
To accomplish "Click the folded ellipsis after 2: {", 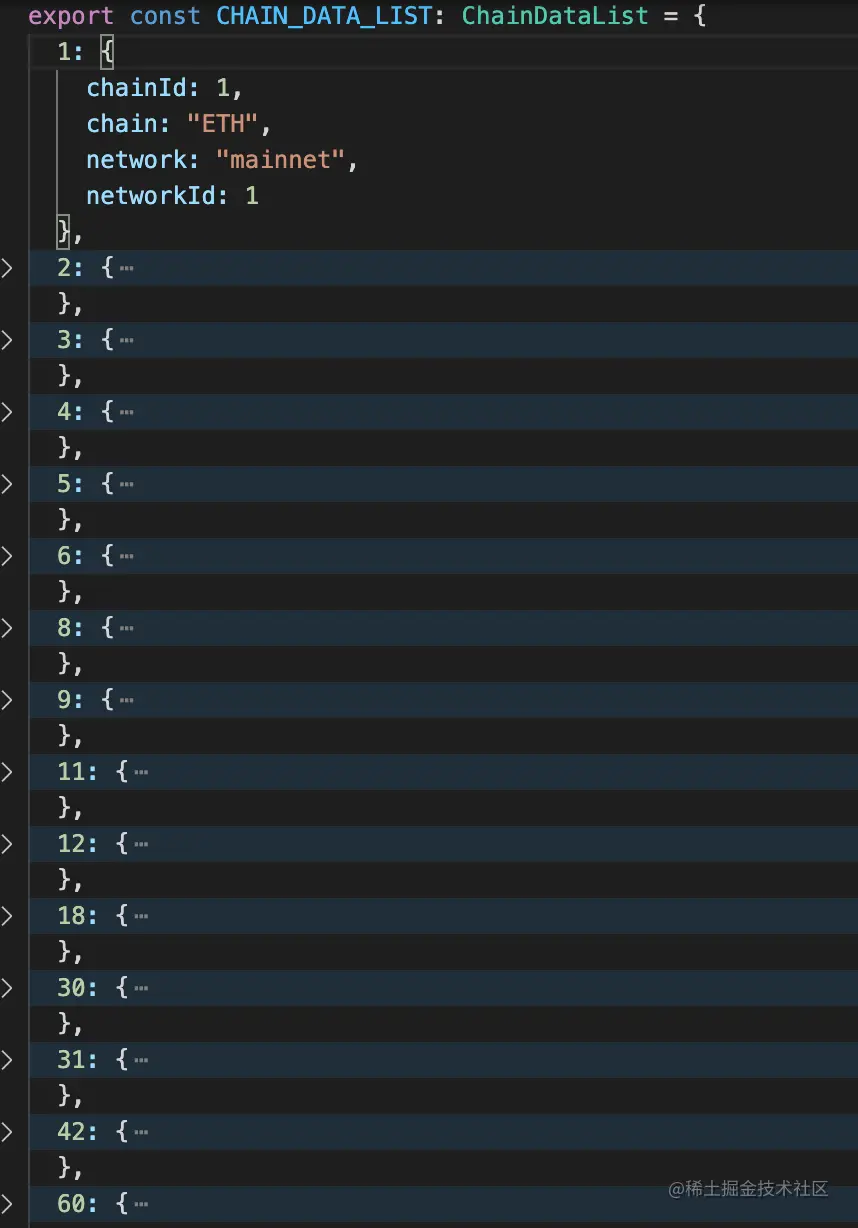I will (126, 269).
